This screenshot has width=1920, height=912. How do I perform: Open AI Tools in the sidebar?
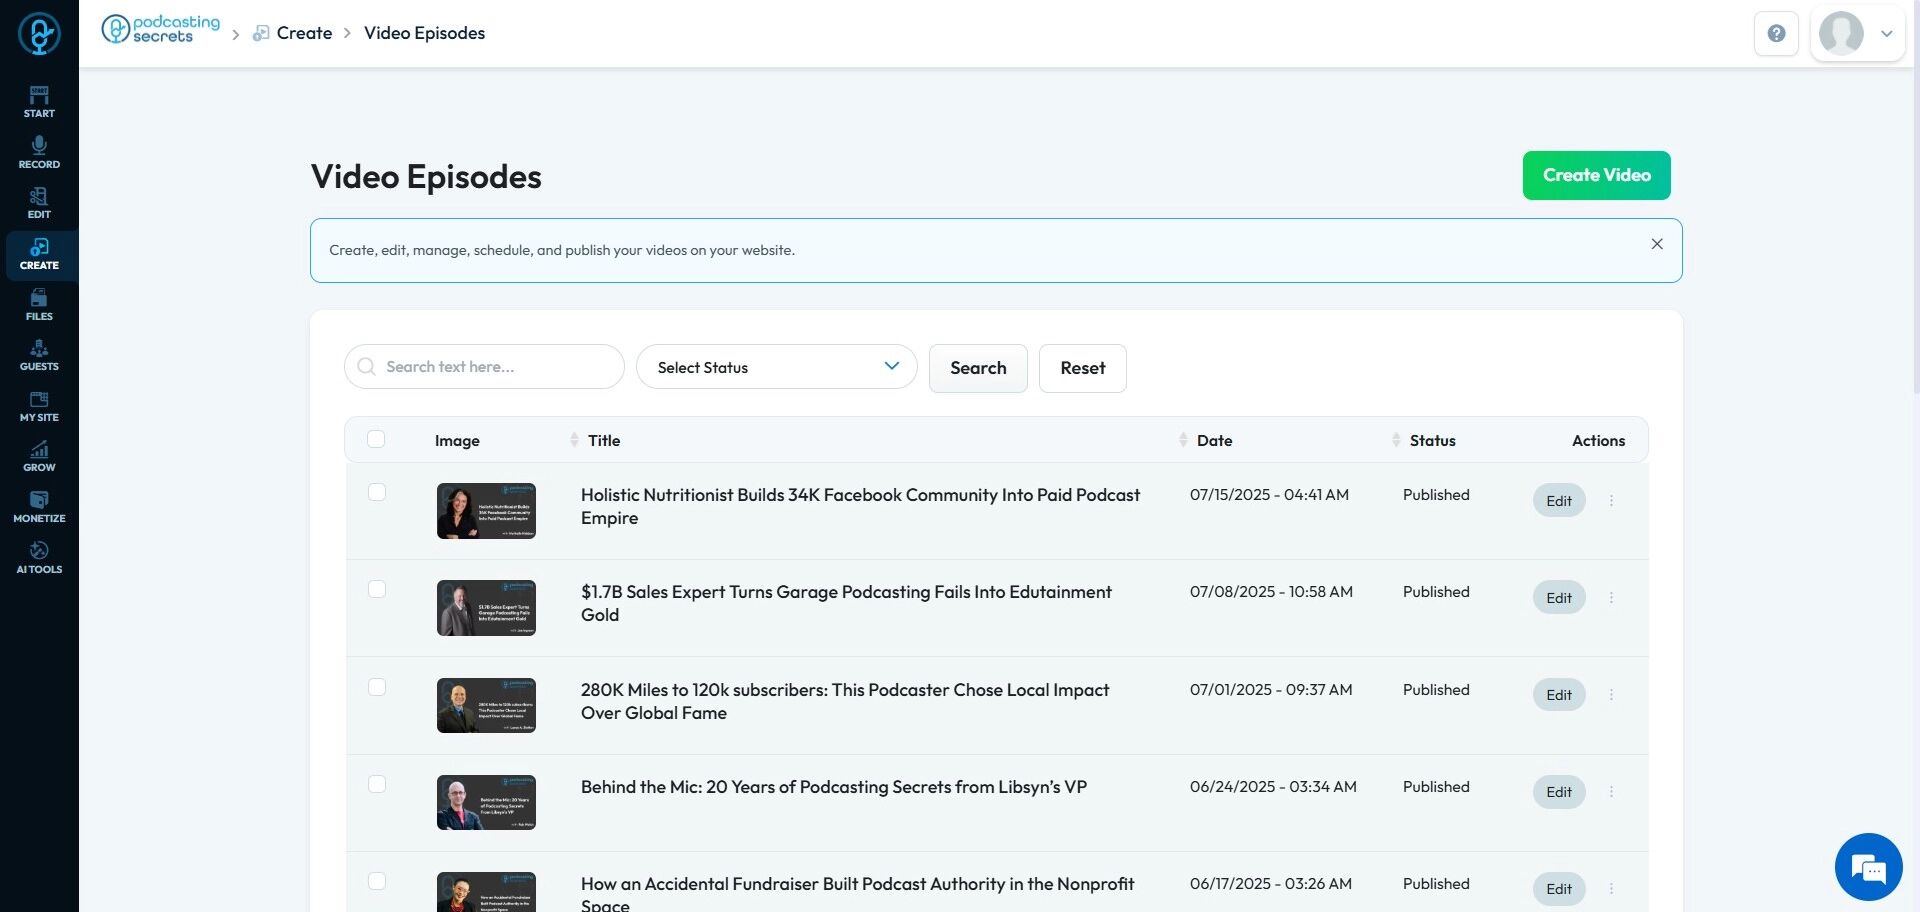point(39,558)
